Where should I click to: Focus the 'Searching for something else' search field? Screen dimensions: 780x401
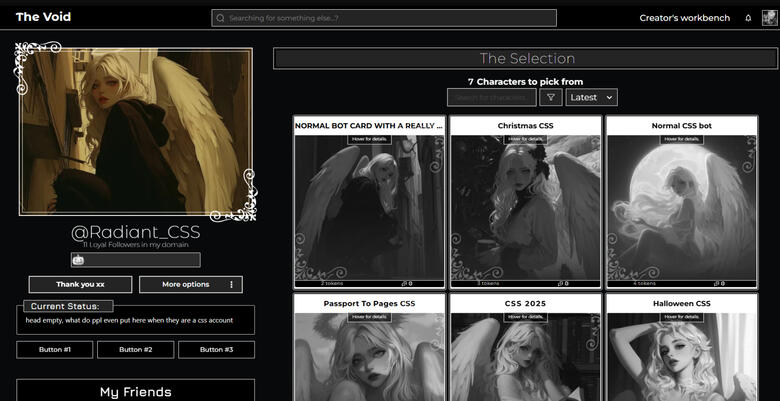point(384,18)
